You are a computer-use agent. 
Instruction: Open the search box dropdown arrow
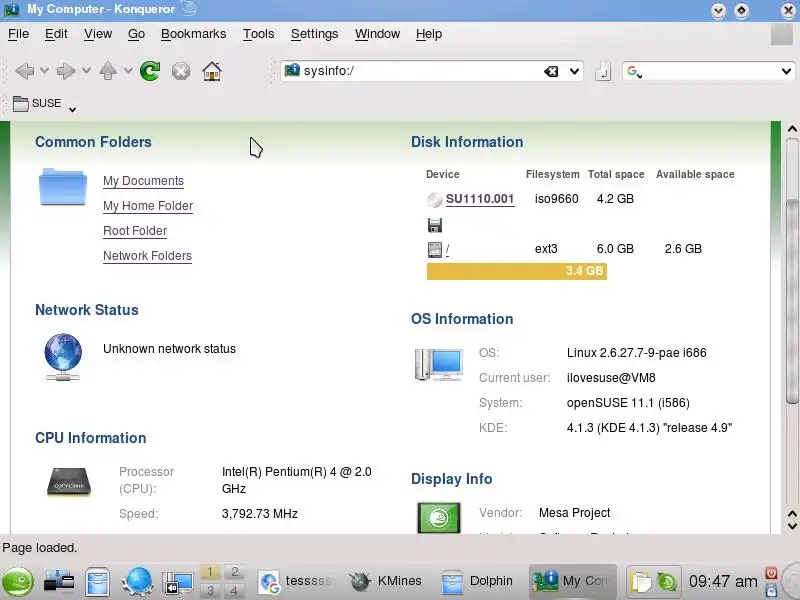click(x=786, y=71)
